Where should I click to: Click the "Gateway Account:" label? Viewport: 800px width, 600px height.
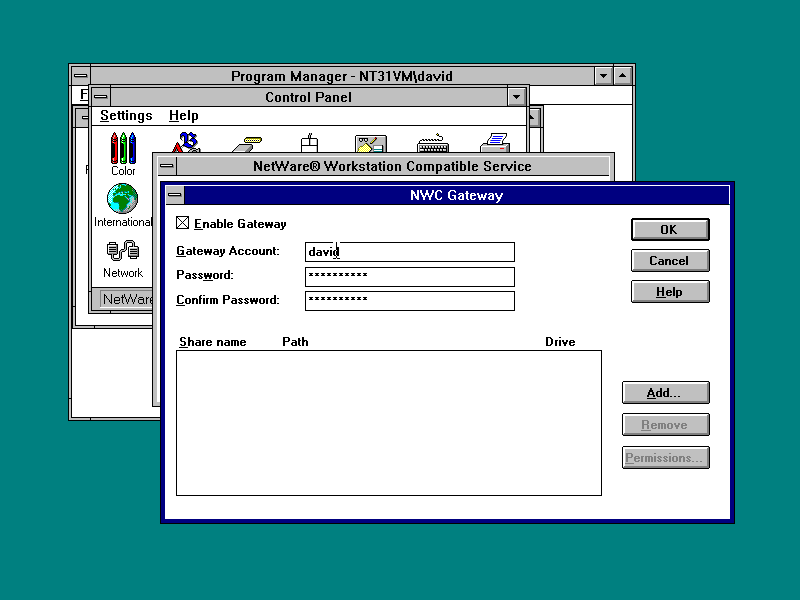pos(228,251)
